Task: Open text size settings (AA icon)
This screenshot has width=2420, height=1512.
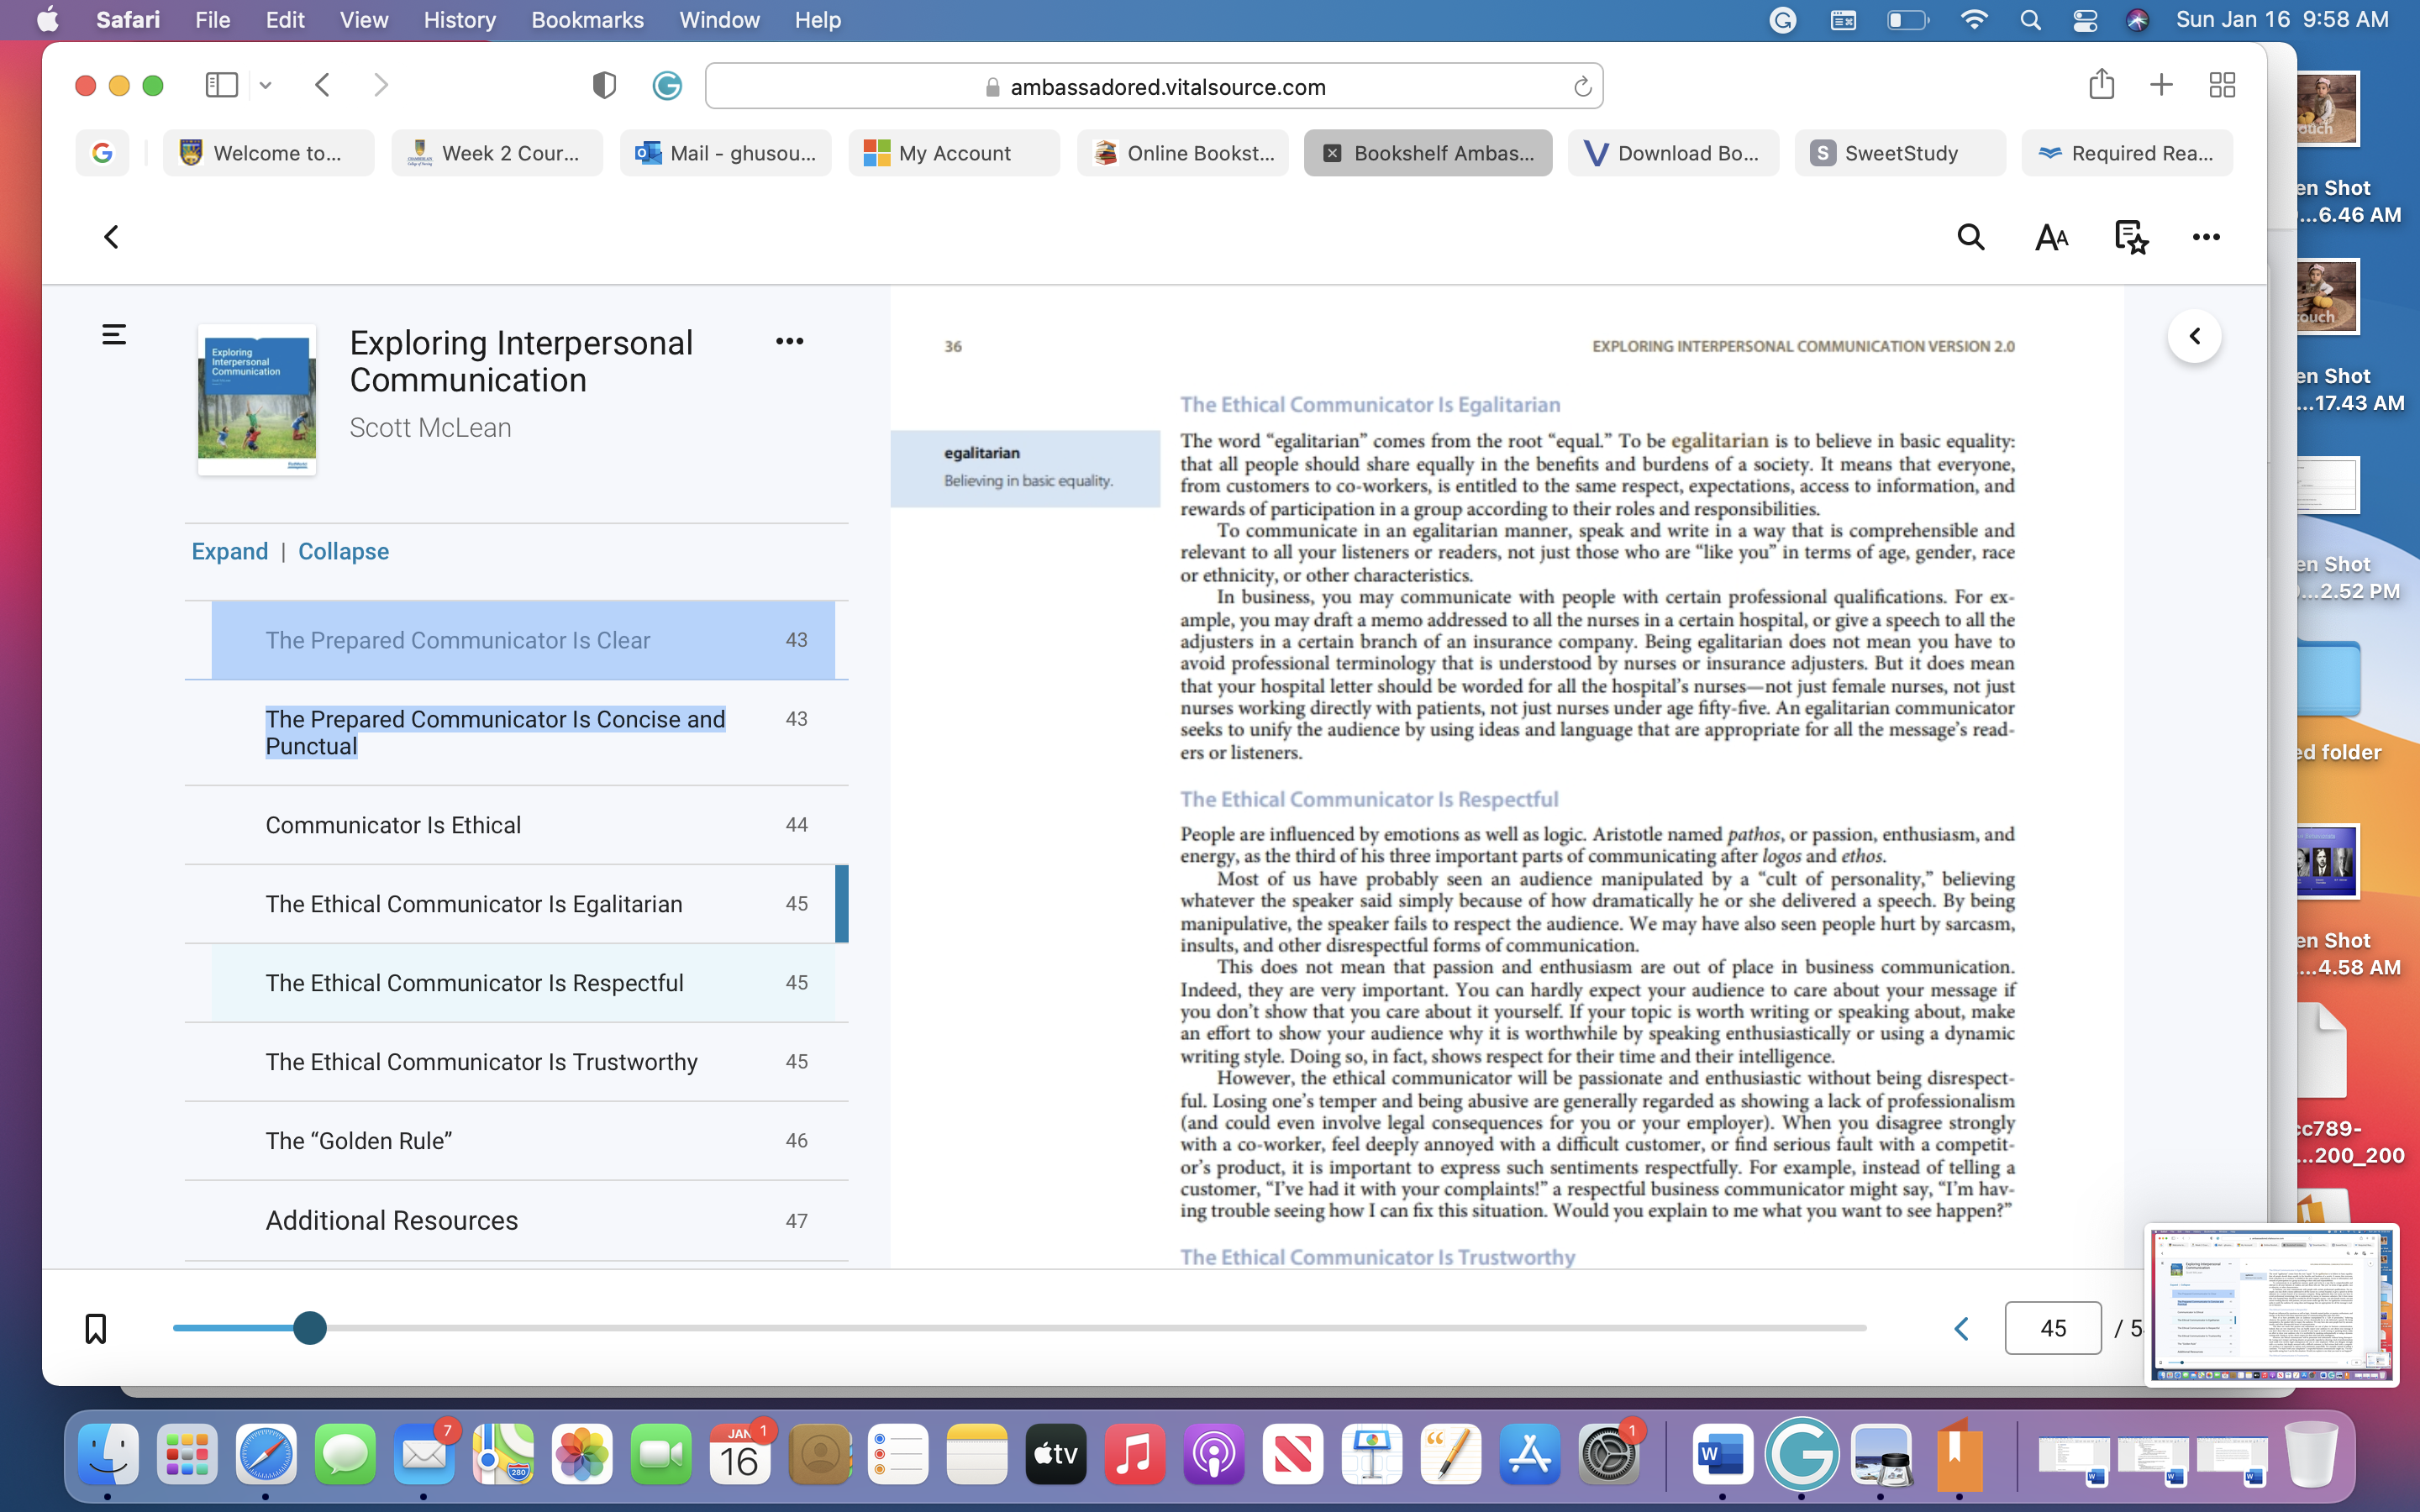Action: click(x=2051, y=237)
